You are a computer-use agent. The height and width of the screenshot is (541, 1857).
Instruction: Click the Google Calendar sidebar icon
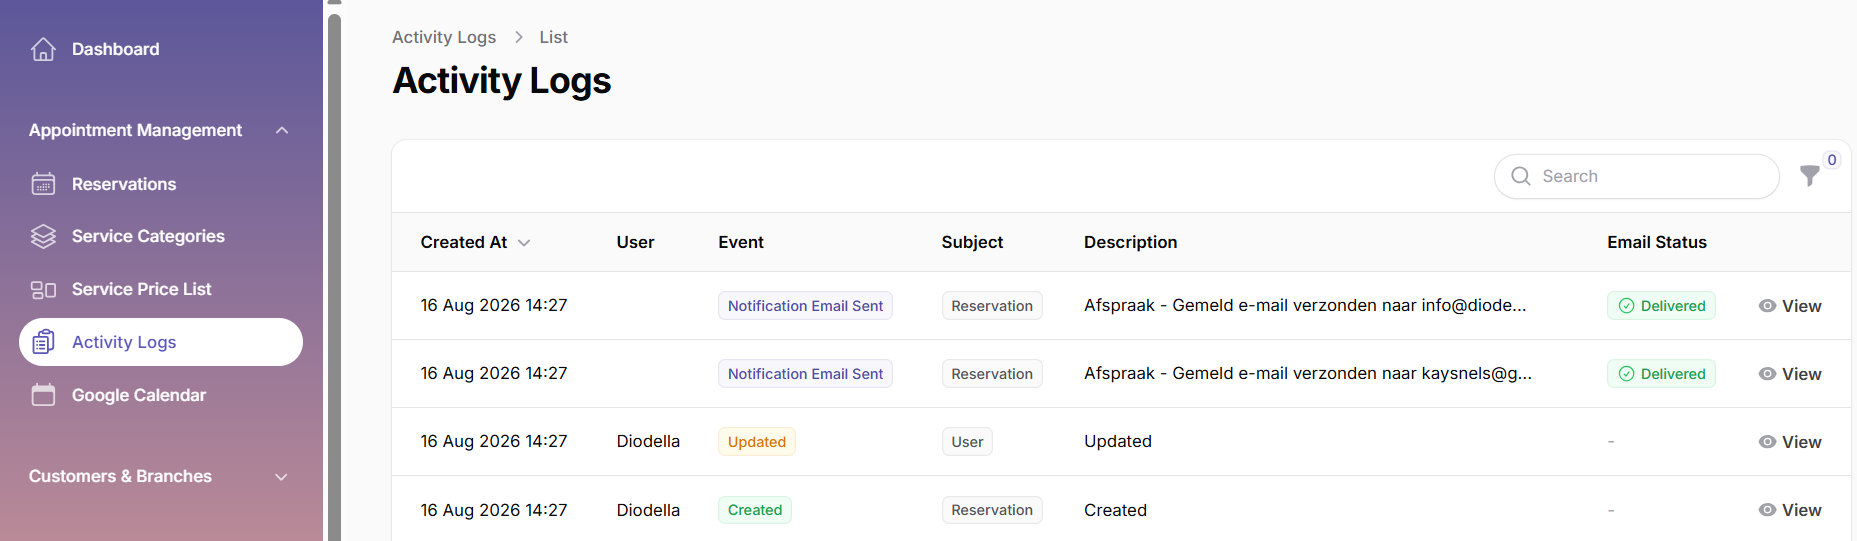pos(43,395)
